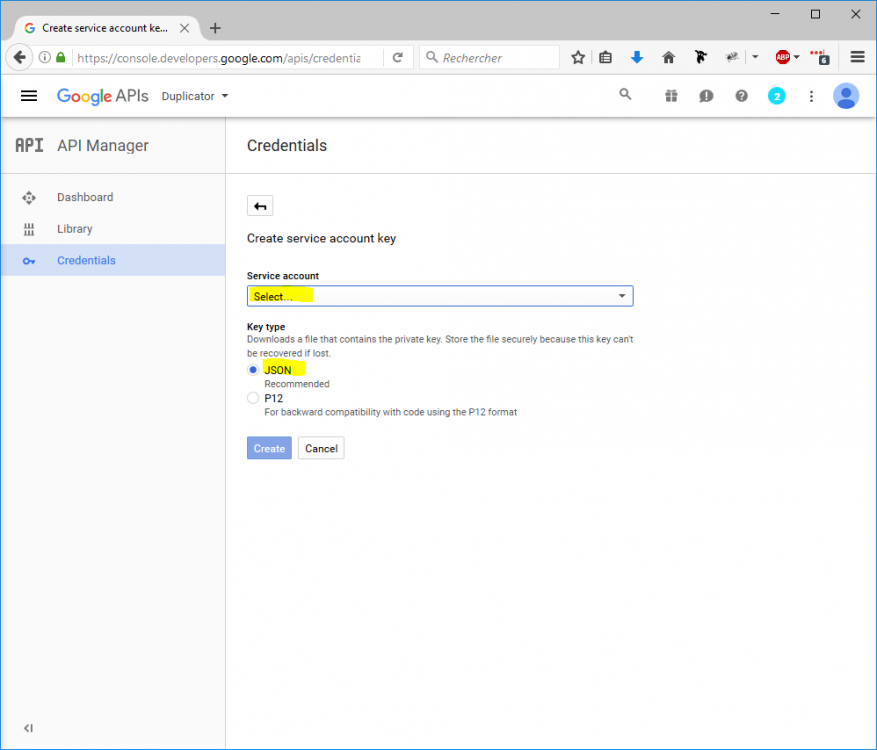Image resolution: width=877 pixels, height=750 pixels.
Task: Go to Dashboard in sidebar
Action: 85,197
